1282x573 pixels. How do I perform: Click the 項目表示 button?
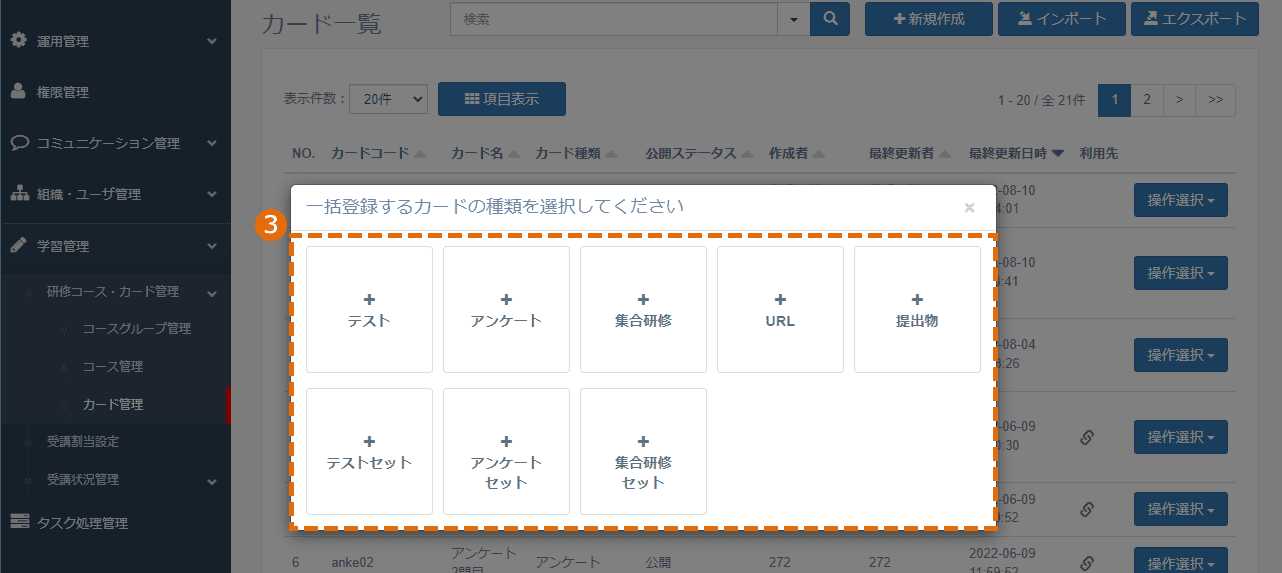(x=502, y=99)
